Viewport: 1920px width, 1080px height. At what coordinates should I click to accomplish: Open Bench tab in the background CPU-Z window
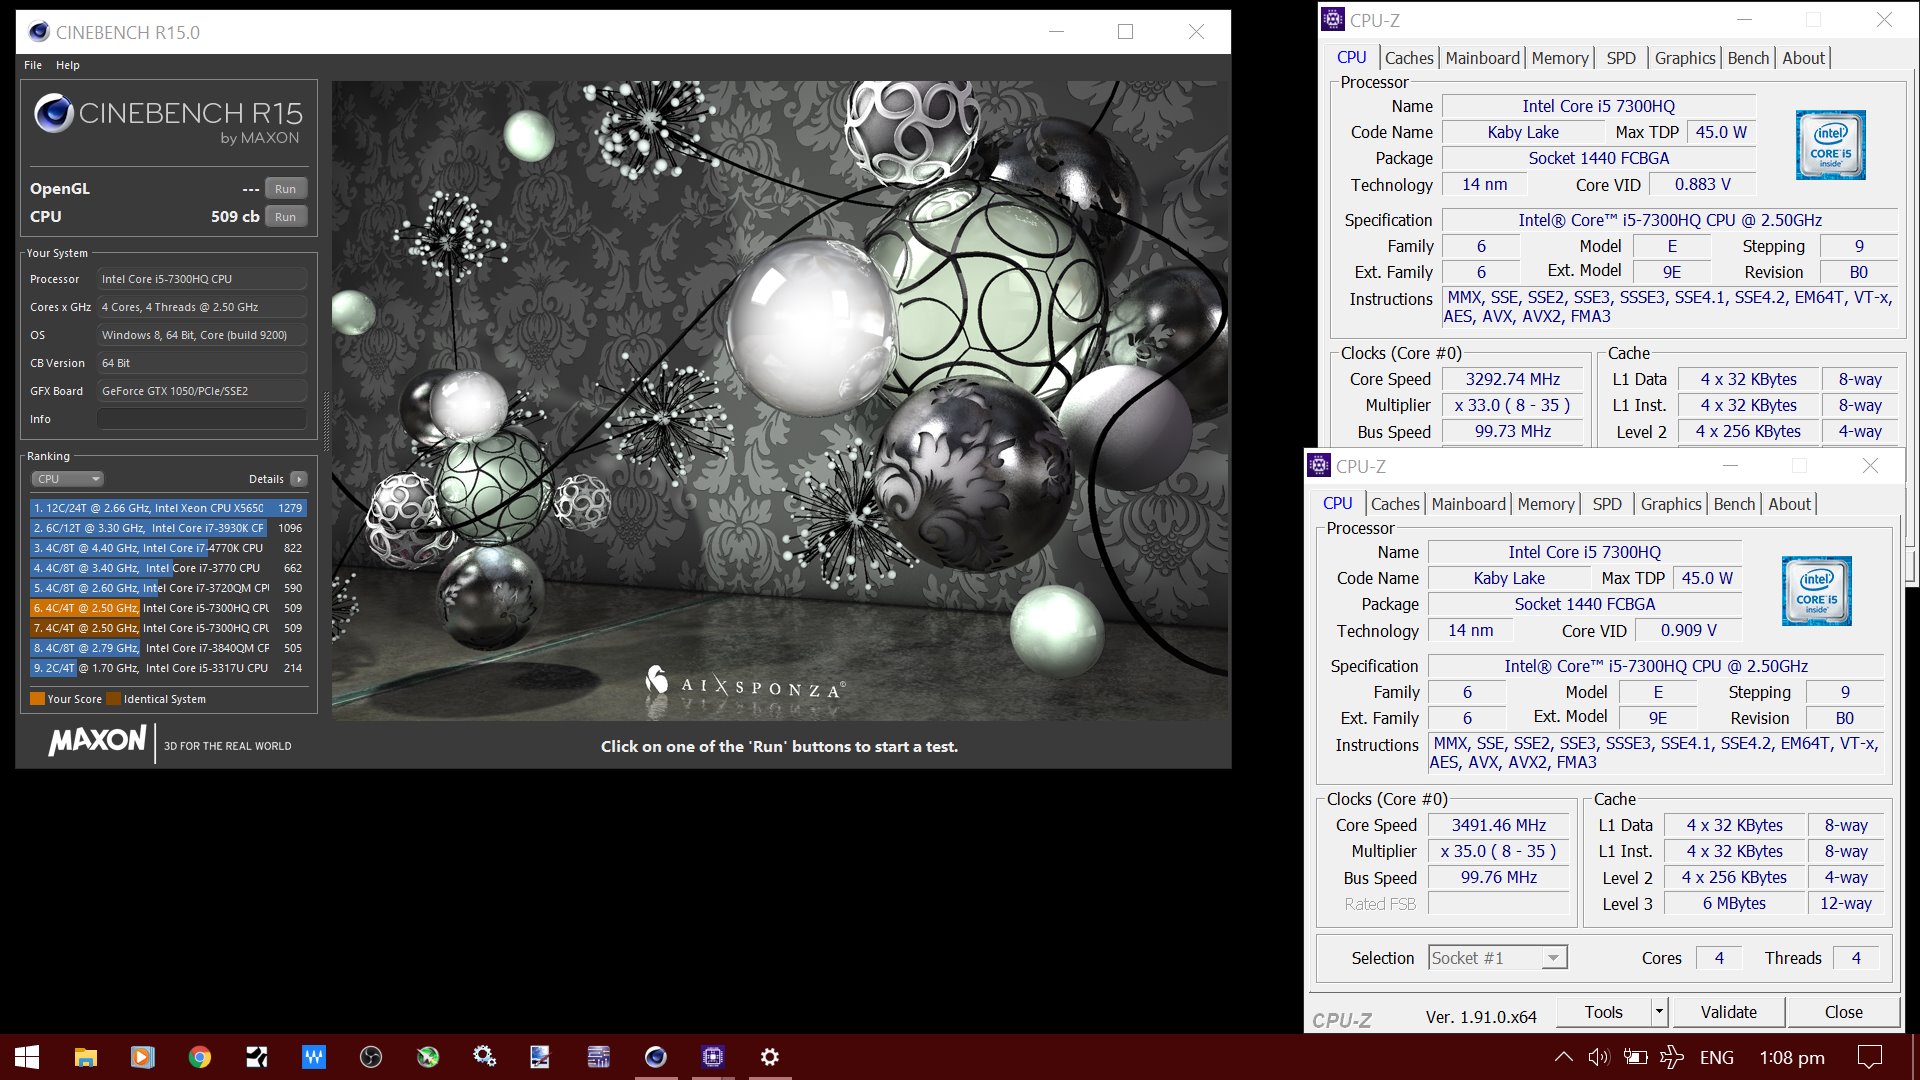(x=1748, y=58)
